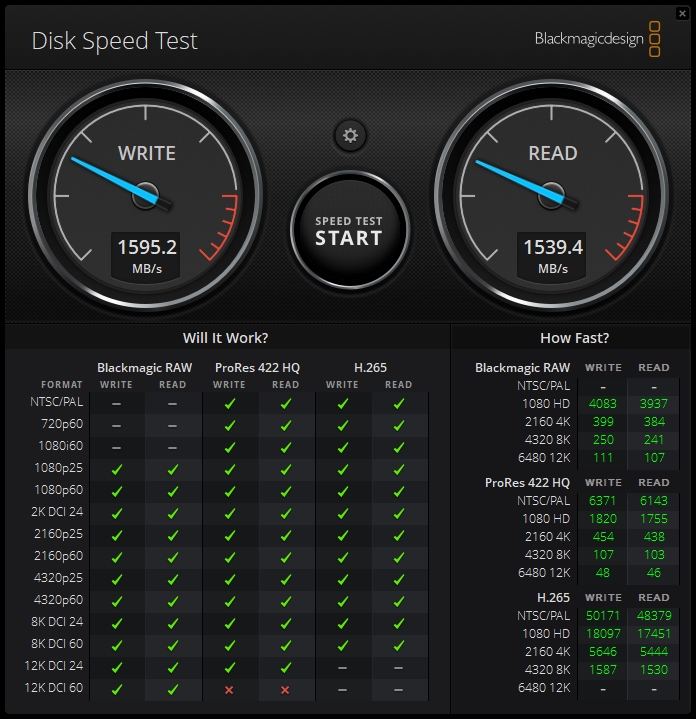The height and width of the screenshot is (719, 696).
Task: Click the Blackmagicdesign logo
Action: [597, 39]
